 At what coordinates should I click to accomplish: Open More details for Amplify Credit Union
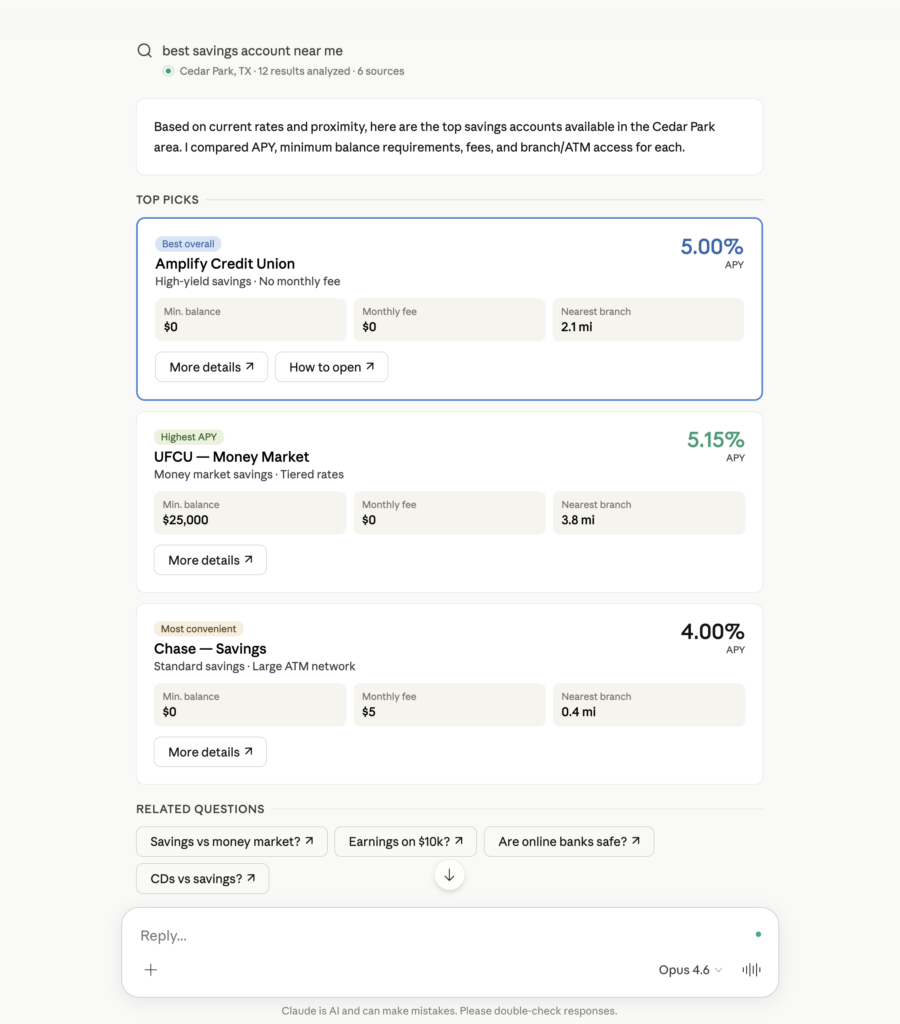(211, 367)
